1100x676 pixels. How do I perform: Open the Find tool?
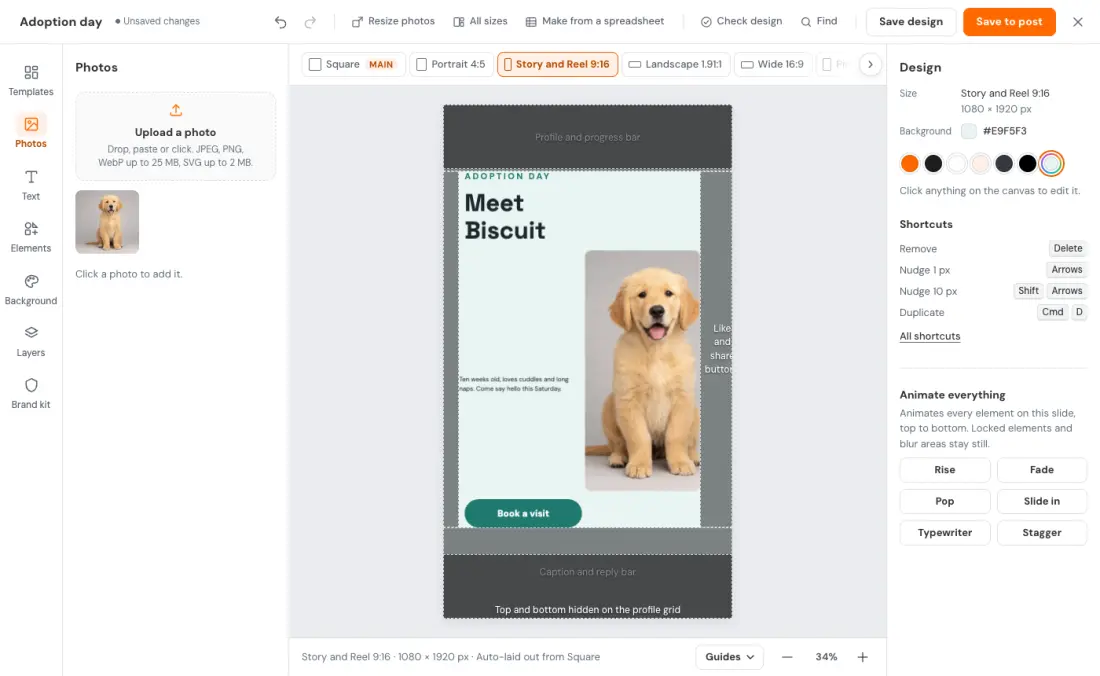[819, 22]
